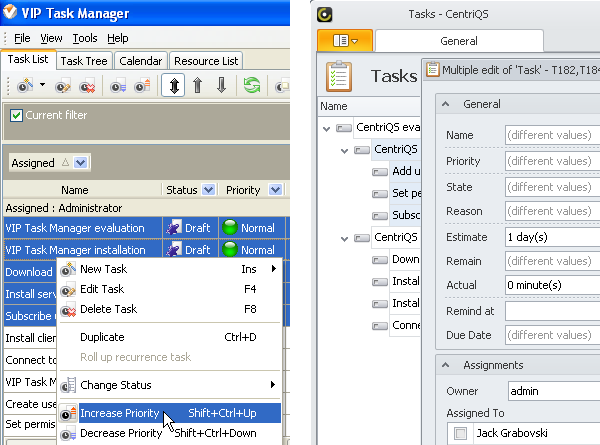Select Duplicate in the context menu
This screenshot has width=600, height=445.
102,337
